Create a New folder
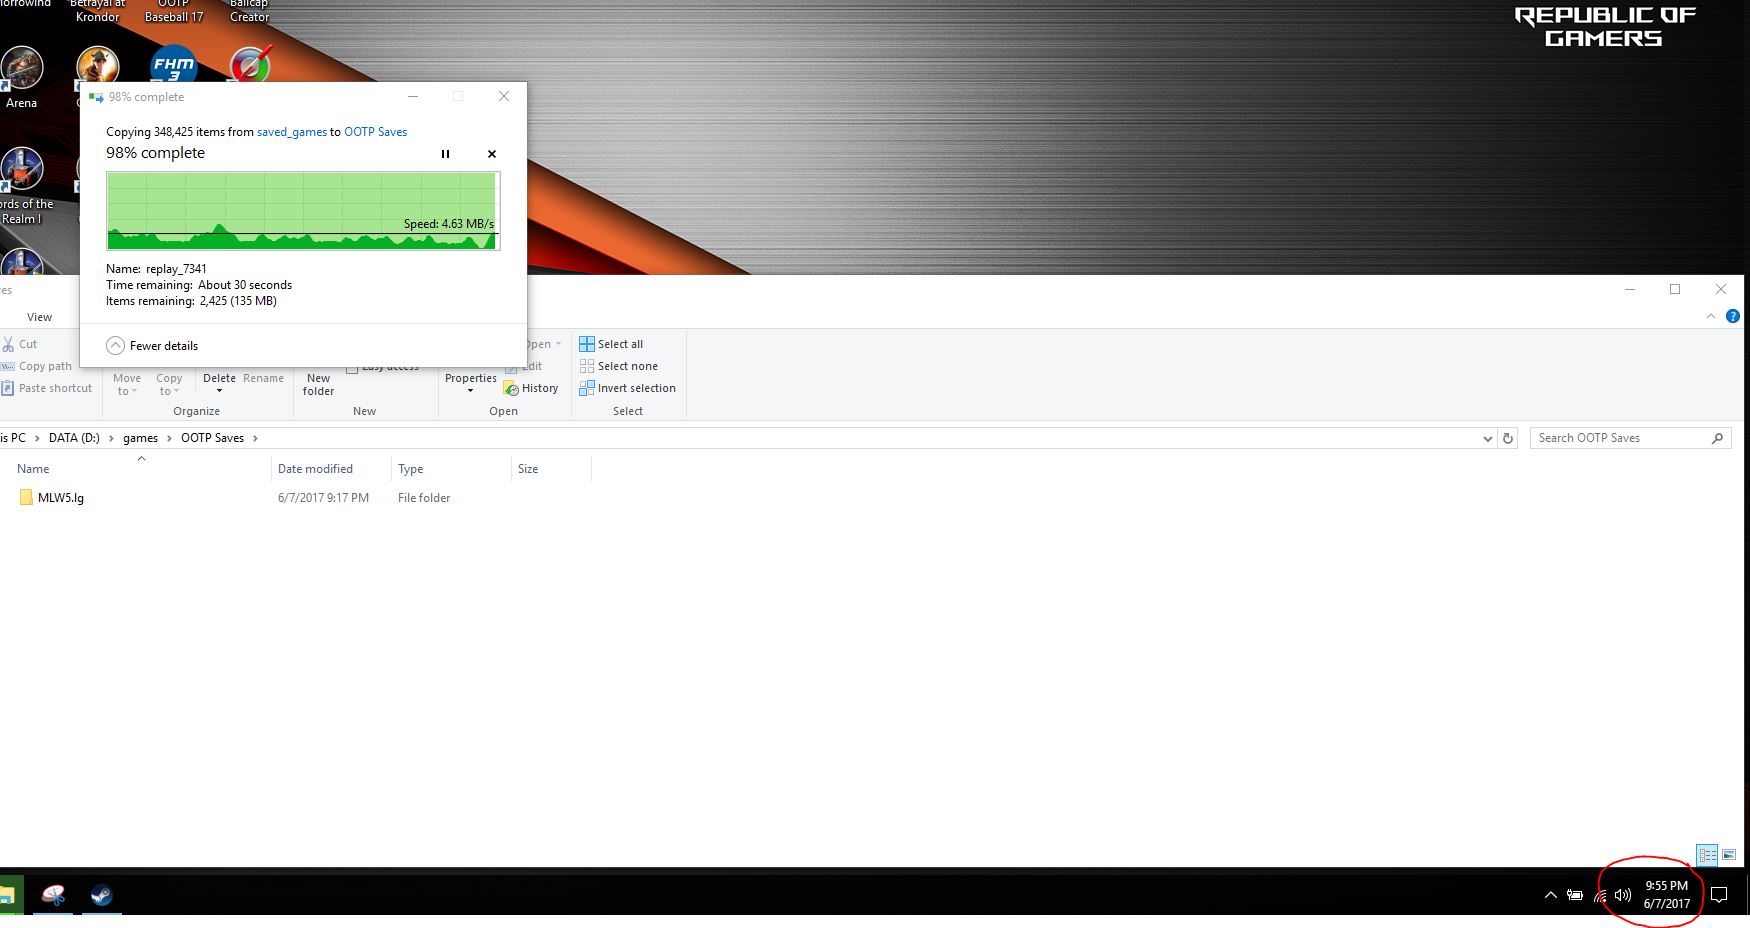 tap(318, 384)
